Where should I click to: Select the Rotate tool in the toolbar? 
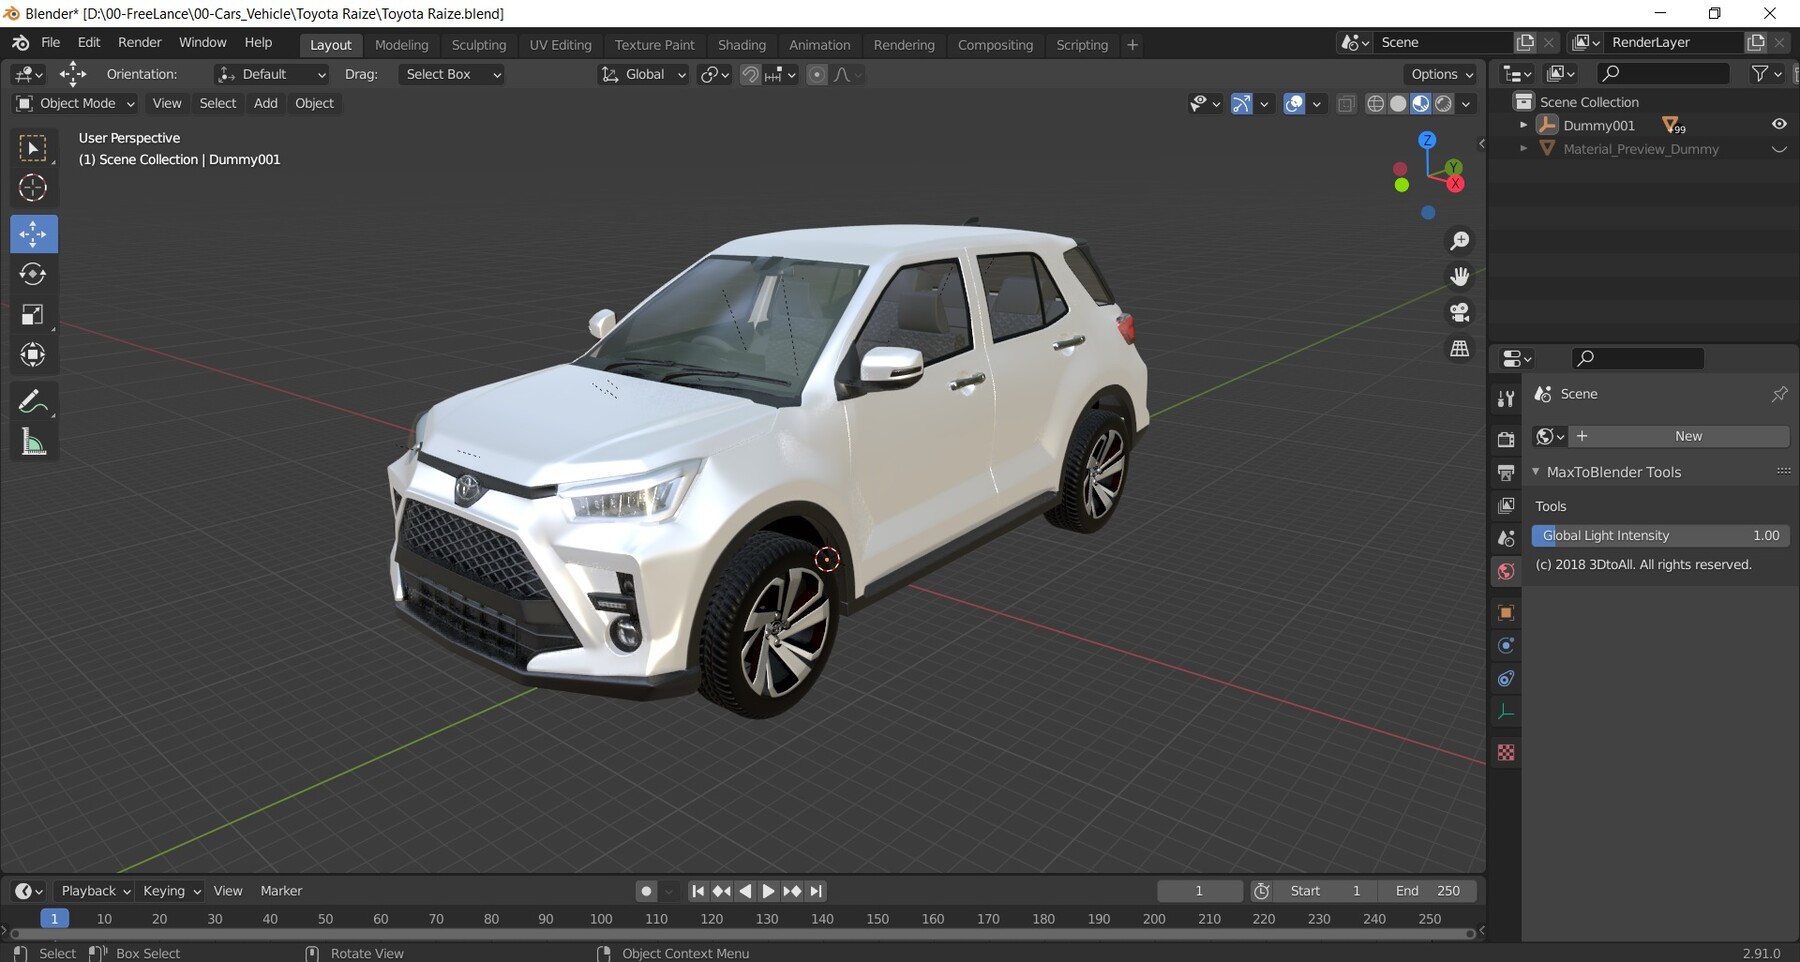[33, 274]
